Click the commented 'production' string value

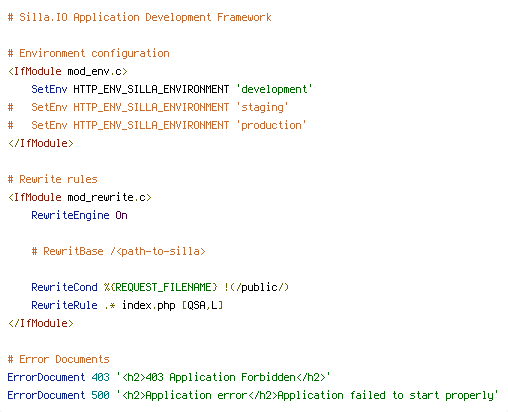[271, 125]
